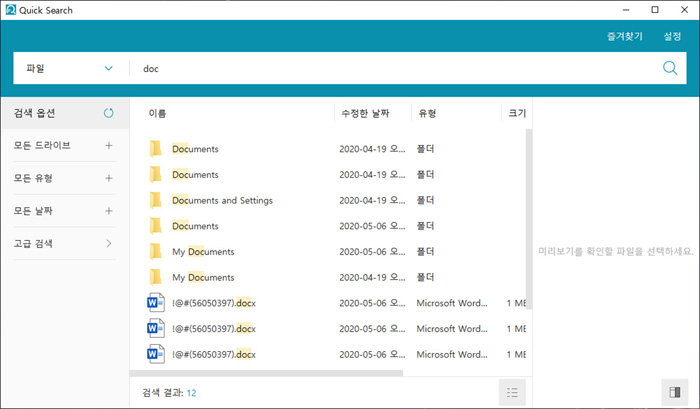Click Word icon of first docx file
Image resolution: width=700 pixels, height=409 pixels.
[x=155, y=302]
